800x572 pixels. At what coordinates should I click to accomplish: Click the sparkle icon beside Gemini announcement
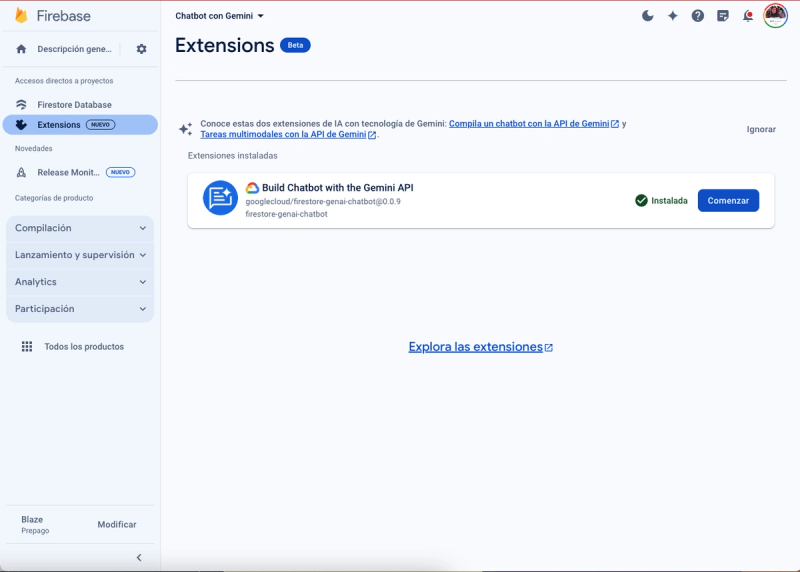[x=186, y=129]
